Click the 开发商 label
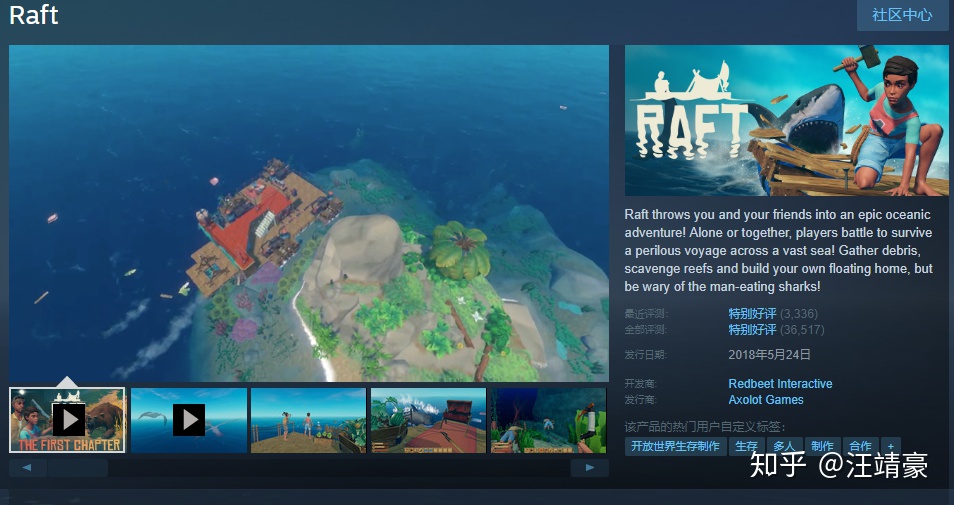 click(x=641, y=384)
